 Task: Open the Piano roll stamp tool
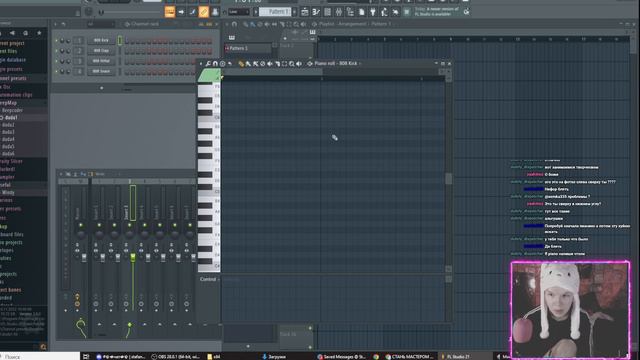(x=222, y=64)
